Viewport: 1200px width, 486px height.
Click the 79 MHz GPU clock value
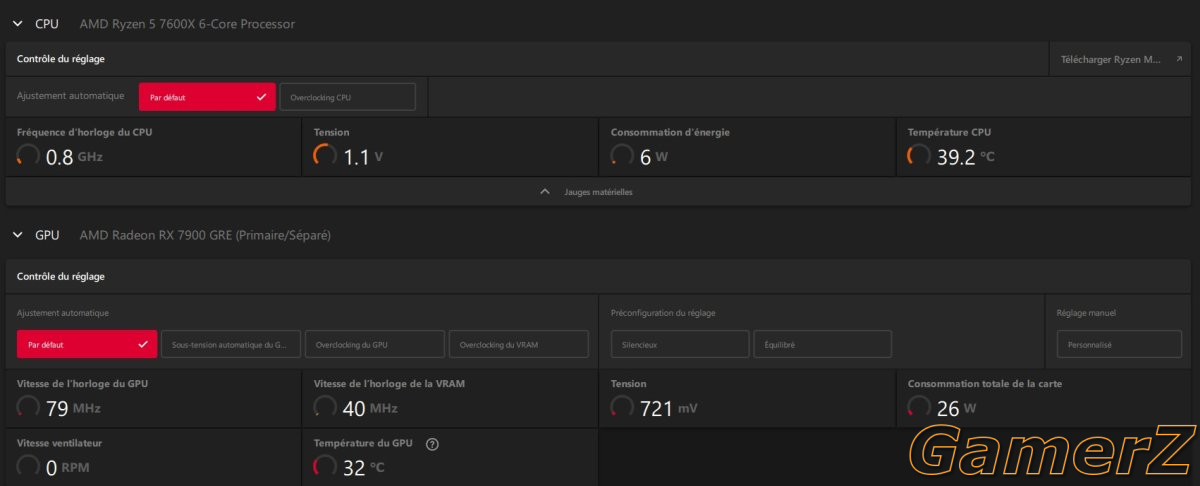[x=73, y=408]
